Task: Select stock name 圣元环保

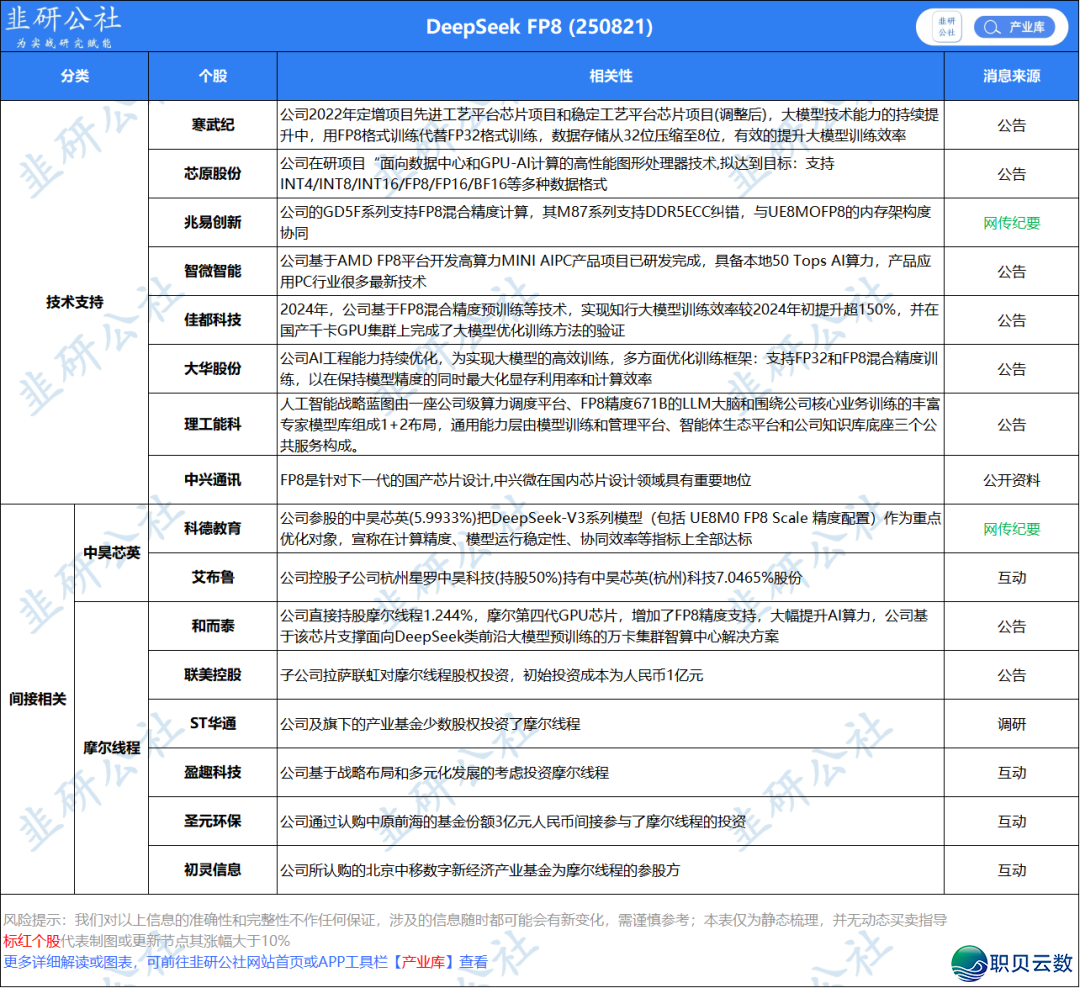Action: pos(213,821)
